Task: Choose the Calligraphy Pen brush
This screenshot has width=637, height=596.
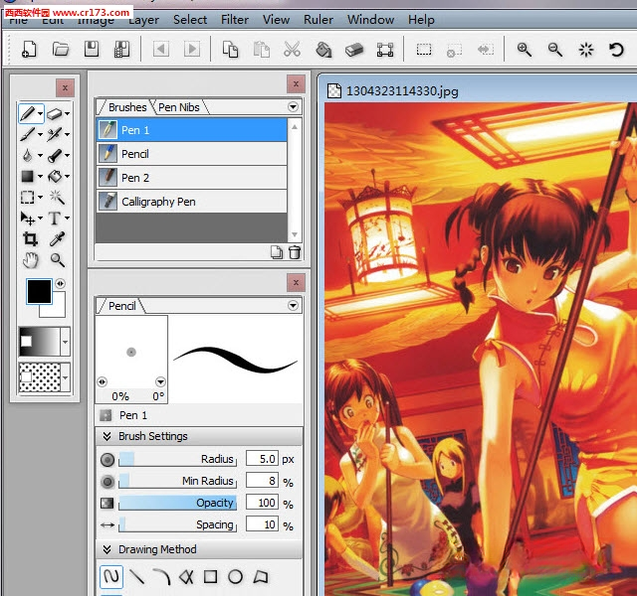Action: 192,202
